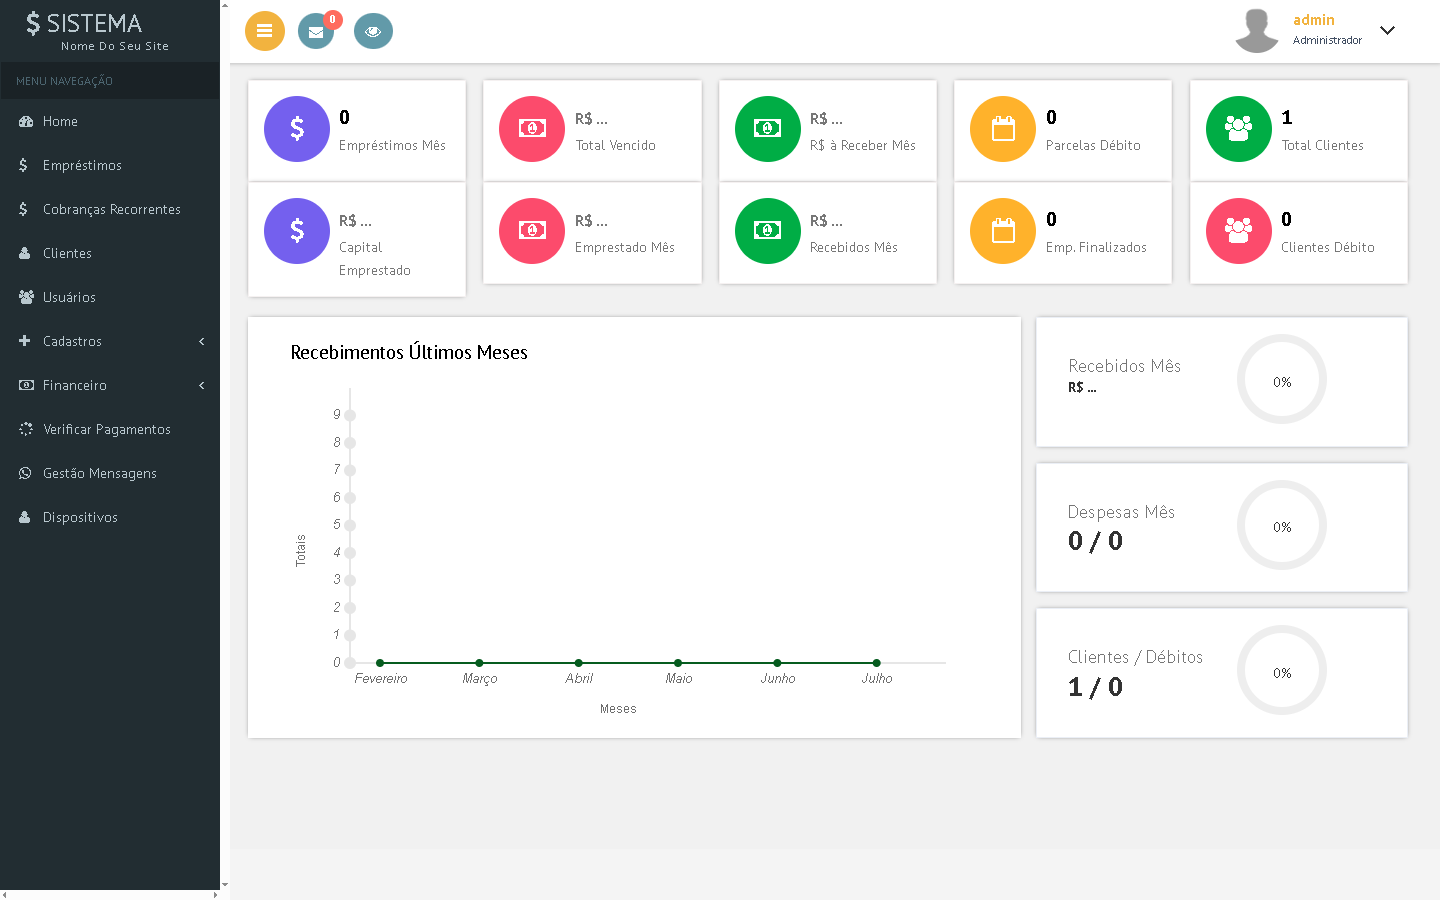Open Cobranças Recorrentes page

point(111,209)
